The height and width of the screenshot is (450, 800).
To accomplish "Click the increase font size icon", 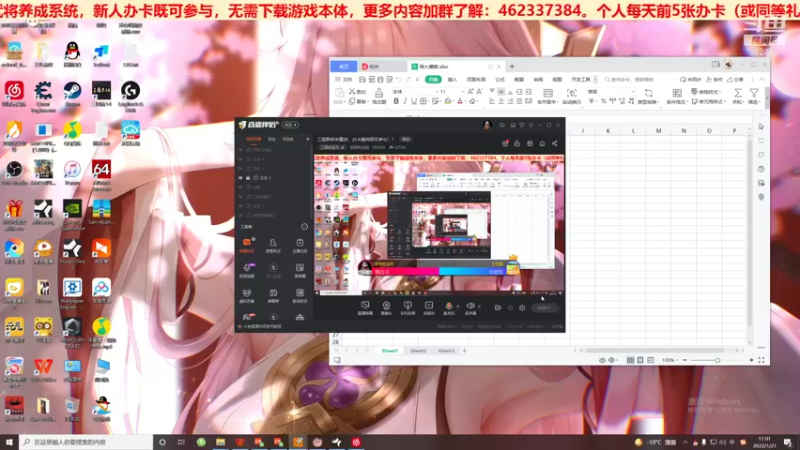I will point(470,92).
